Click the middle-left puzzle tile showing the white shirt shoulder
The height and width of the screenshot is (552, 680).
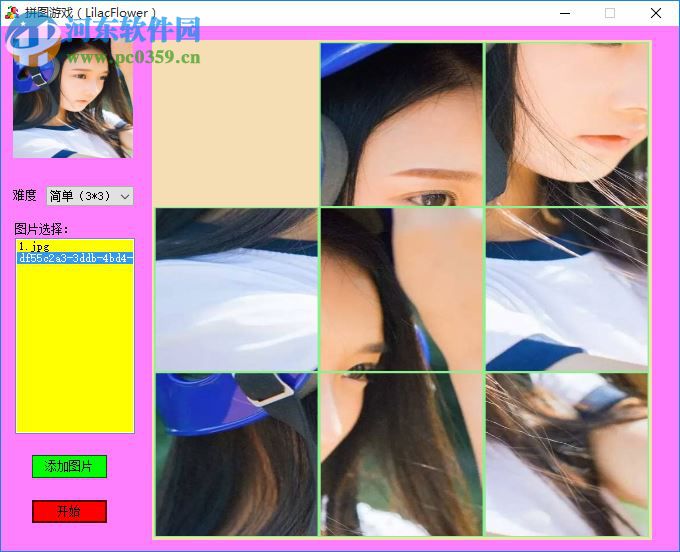[237, 290]
